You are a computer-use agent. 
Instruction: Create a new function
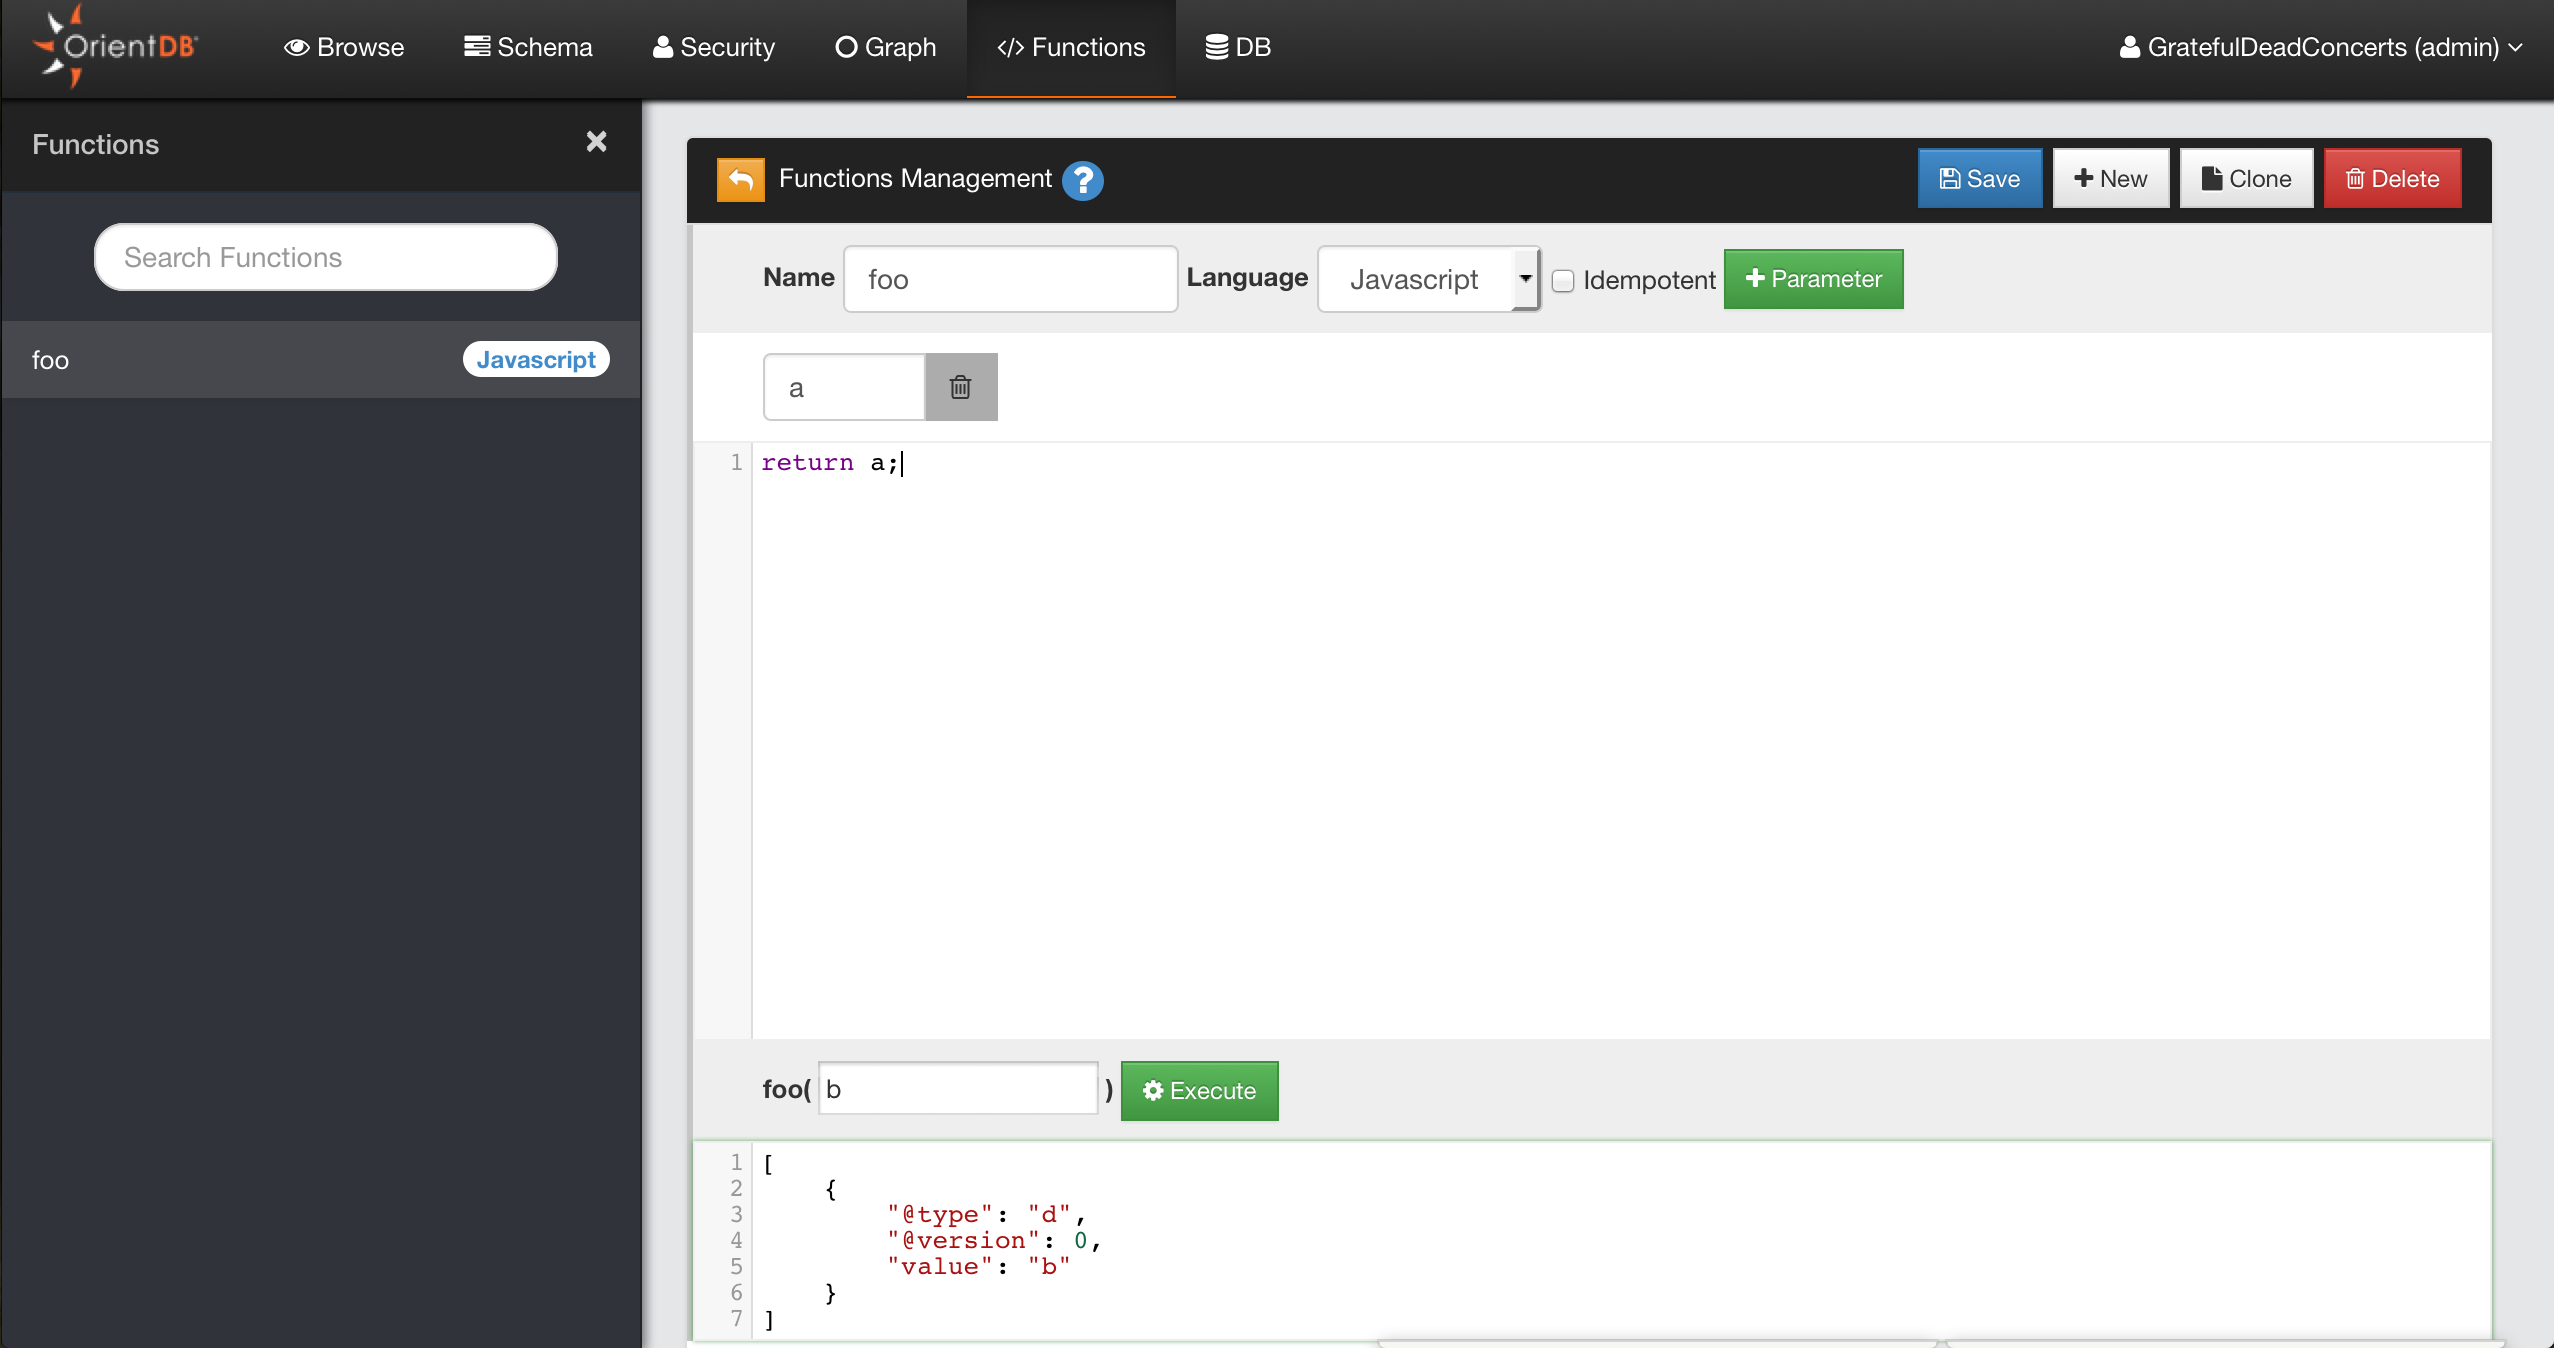[2110, 179]
